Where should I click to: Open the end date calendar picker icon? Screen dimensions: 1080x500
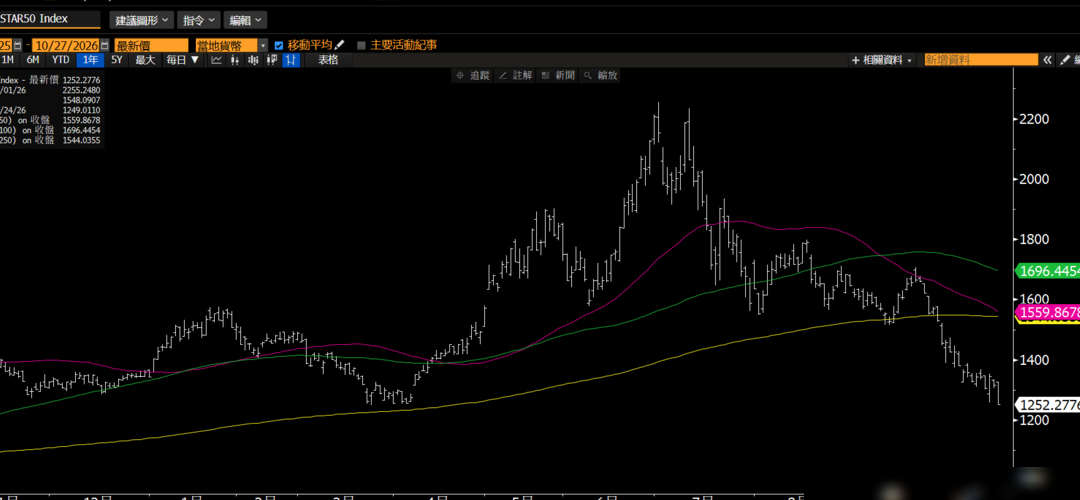[x=105, y=45]
